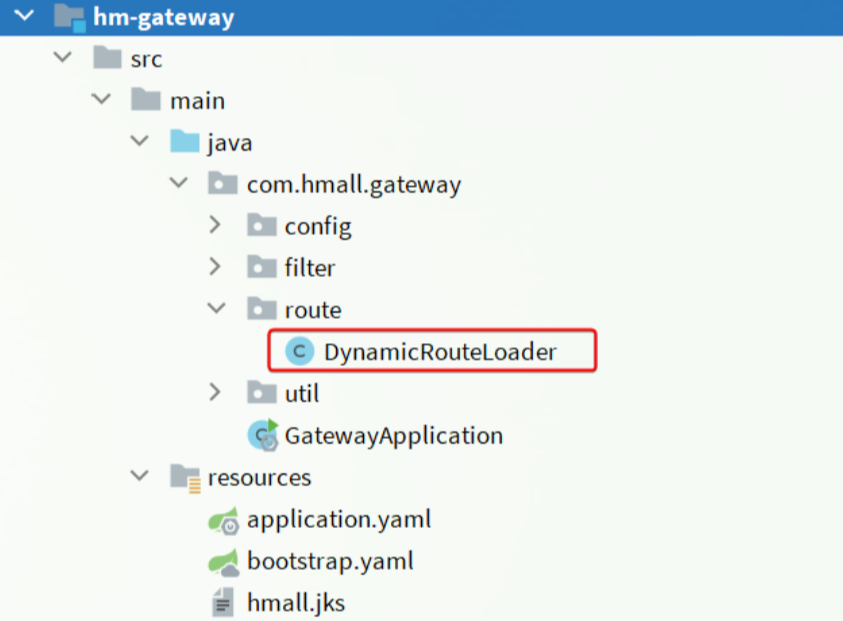Expand the config package
Image resolution: width=843 pixels, height=621 pixels.
click(x=215, y=226)
